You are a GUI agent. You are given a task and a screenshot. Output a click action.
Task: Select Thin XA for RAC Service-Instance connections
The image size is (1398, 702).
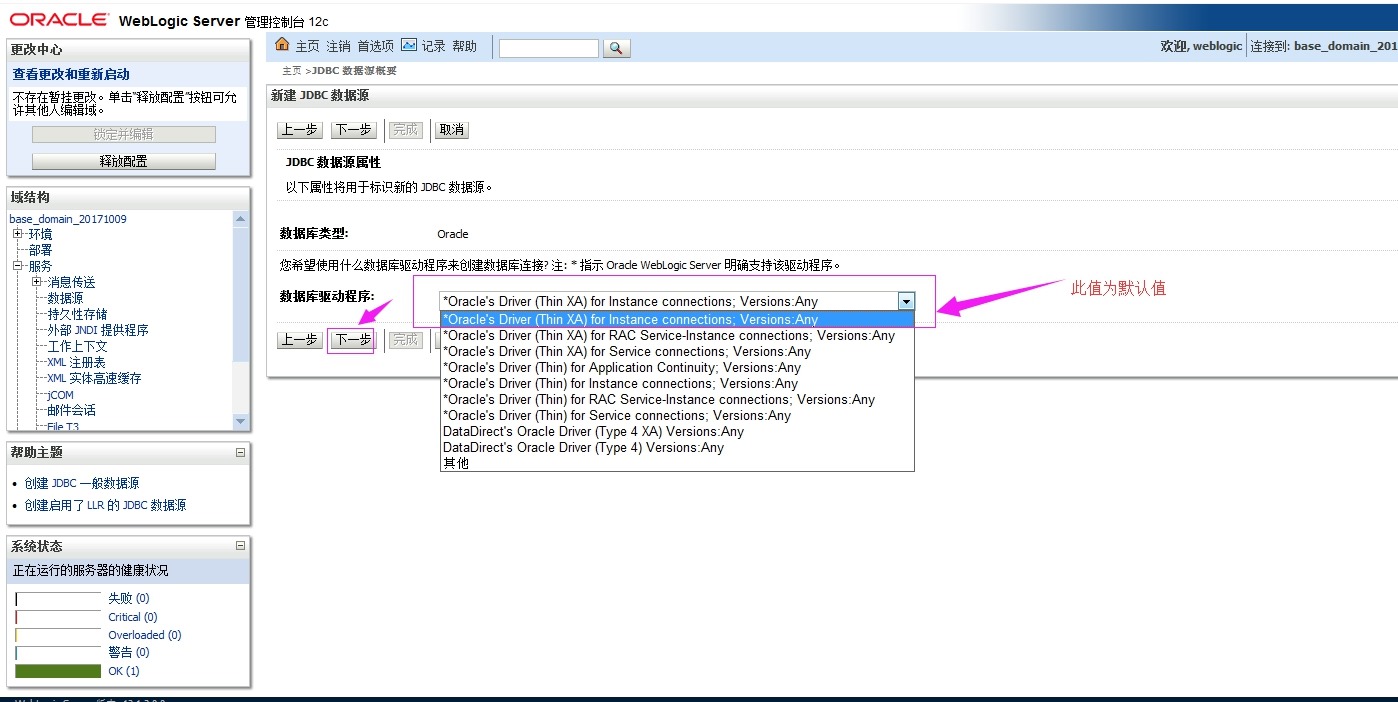point(677,335)
